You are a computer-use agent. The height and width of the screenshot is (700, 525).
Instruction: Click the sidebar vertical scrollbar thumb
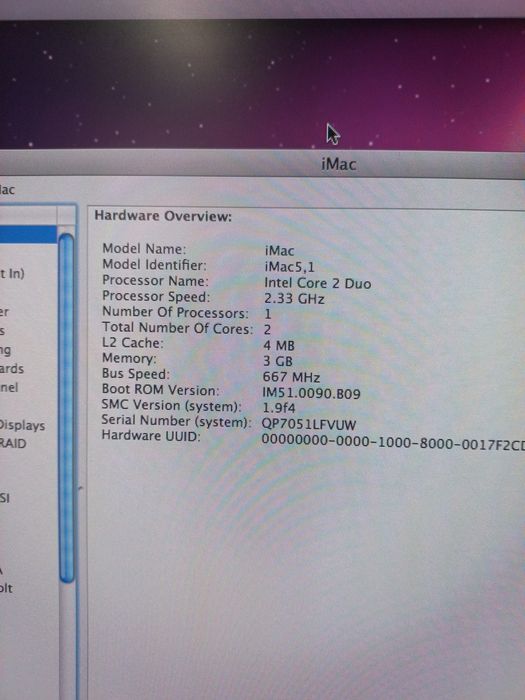[66, 408]
